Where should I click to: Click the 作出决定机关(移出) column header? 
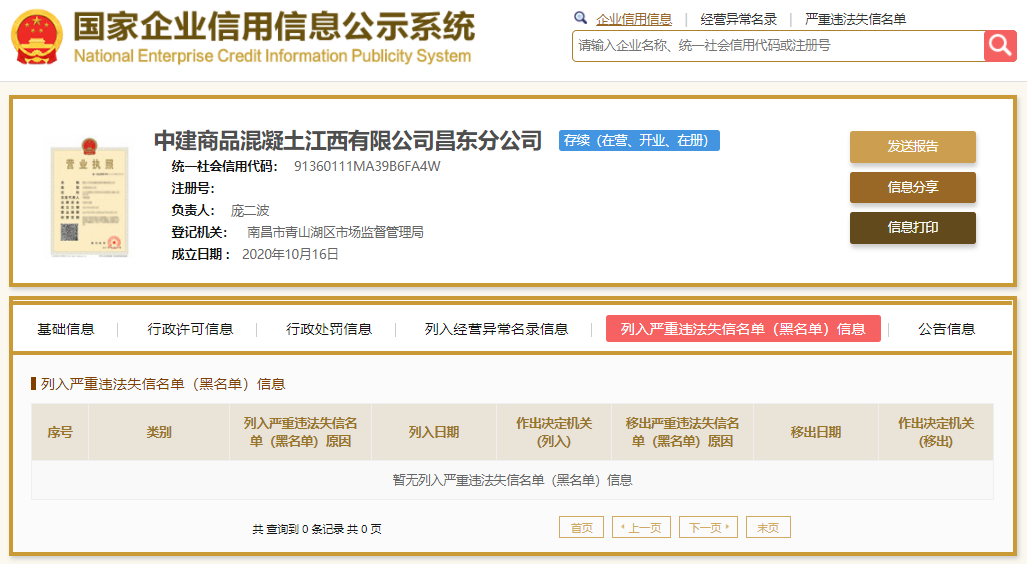pyautogui.click(x=936, y=432)
